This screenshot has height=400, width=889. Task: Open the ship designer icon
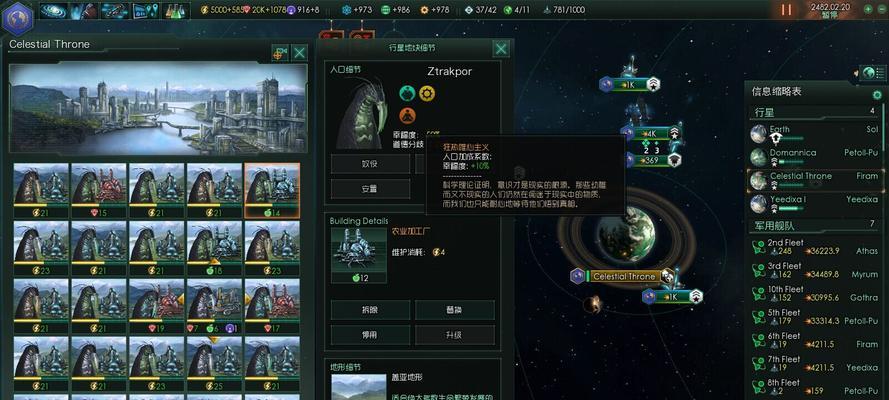coord(115,10)
